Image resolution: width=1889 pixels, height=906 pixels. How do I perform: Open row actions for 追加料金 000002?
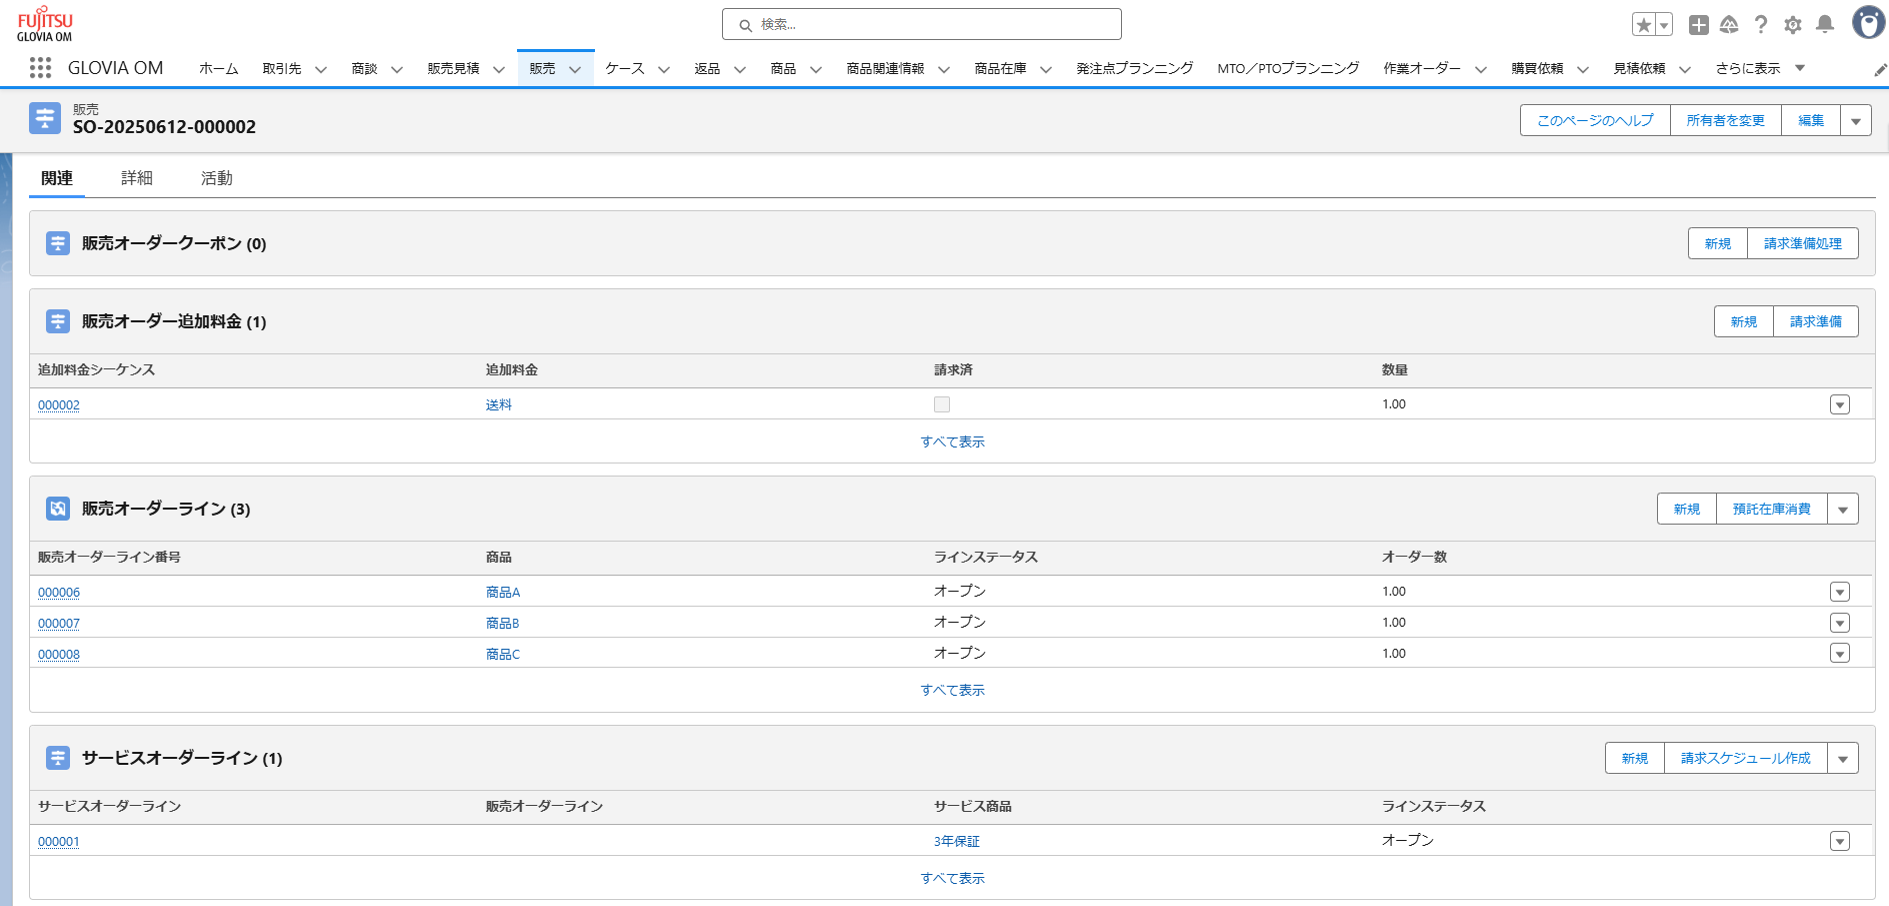click(x=1840, y=404)
